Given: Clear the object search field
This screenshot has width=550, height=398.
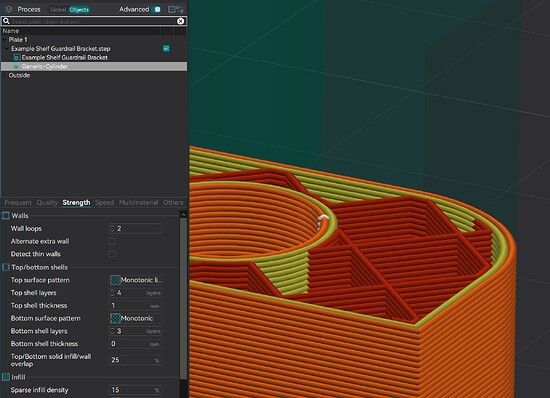Looking at the screenshot, I should pos(180,21).
